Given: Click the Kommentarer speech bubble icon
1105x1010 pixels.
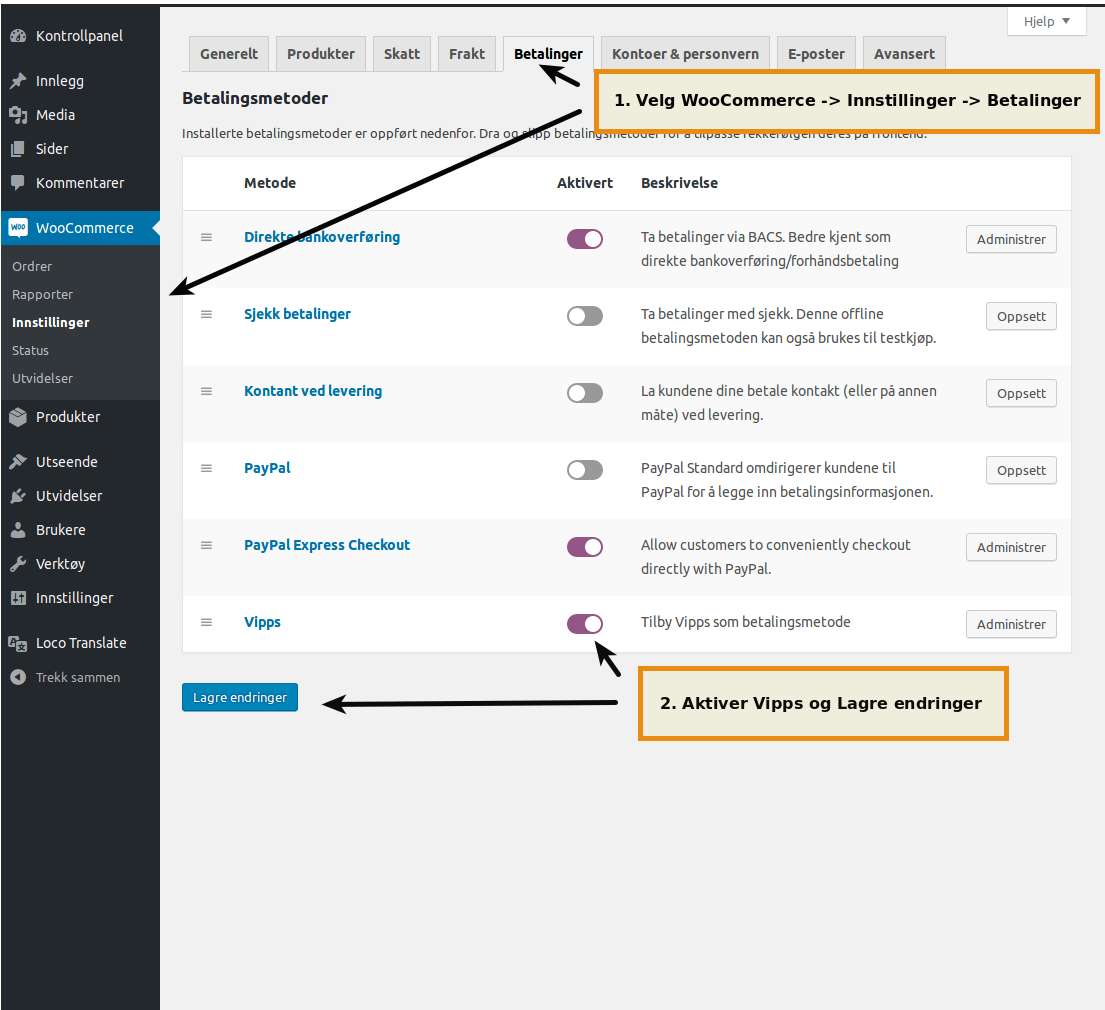Looking at the screenshot, I should pyautogui.click(x=18, y=183).
